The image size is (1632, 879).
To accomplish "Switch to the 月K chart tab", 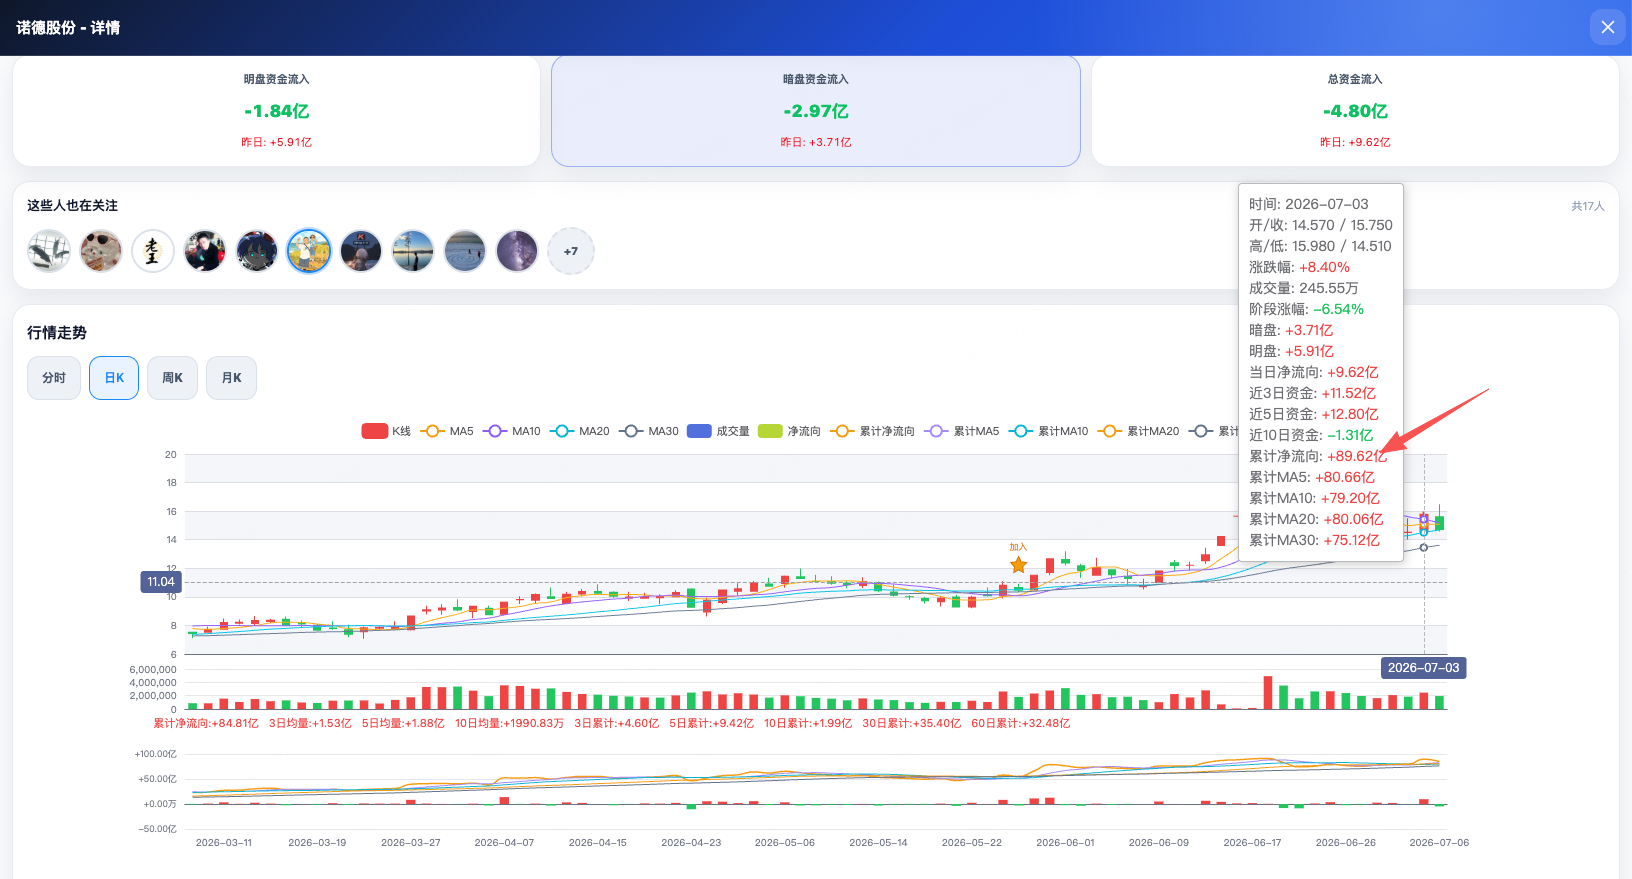I will 231,378.
